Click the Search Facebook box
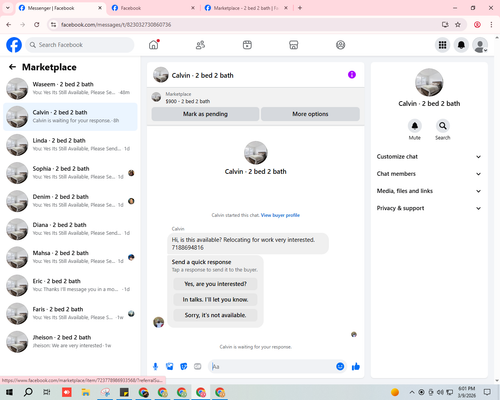The image size is (500, 400). pyautogui.click(x=80, y=45)
